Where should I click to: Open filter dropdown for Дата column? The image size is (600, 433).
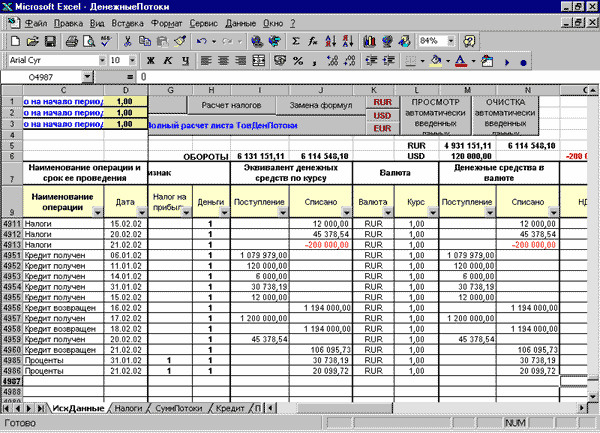tap(142, 212)
